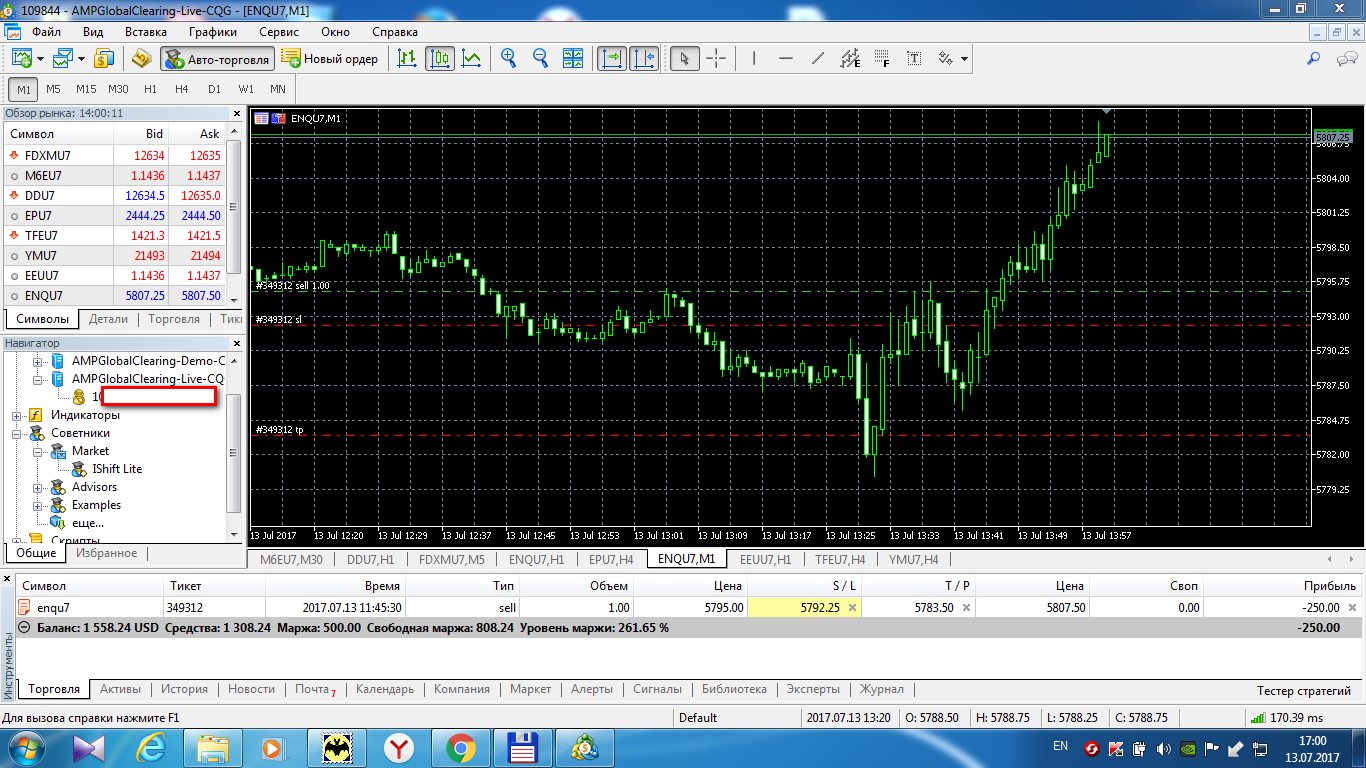Image resolution: width=1366 pixels, height=768 pixels.
Task: Switch timeframe to H1
Action: pyautogui.click(x=150, y=89)
